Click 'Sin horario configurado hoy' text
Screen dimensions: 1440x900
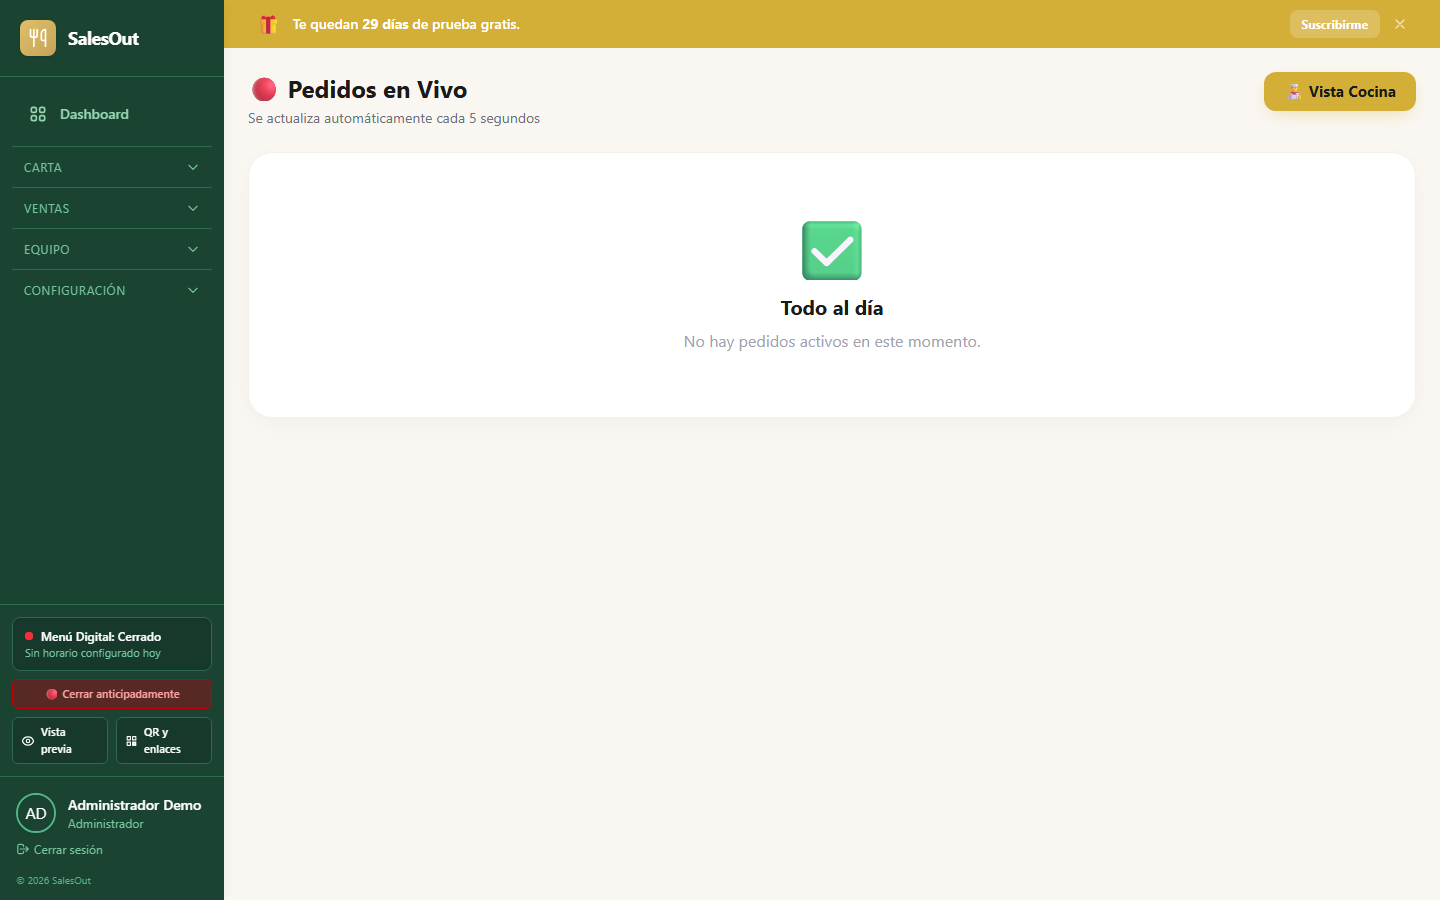pyautogui.click(x=93, y=653)
